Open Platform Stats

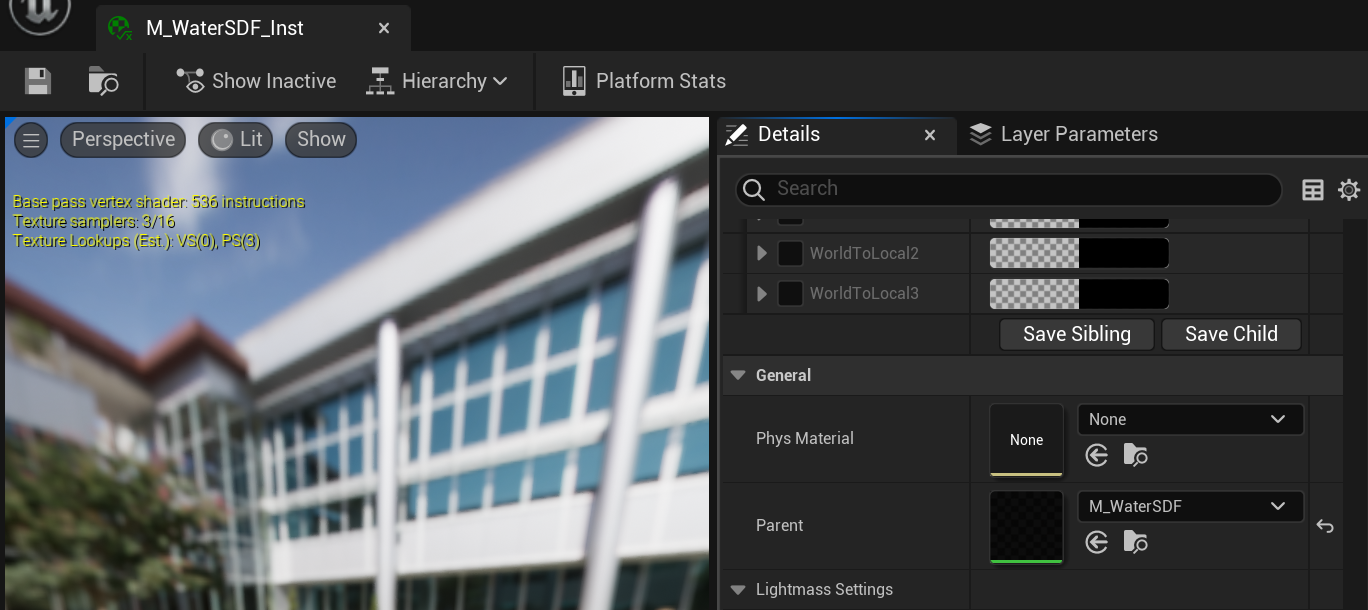coord(644,81)
